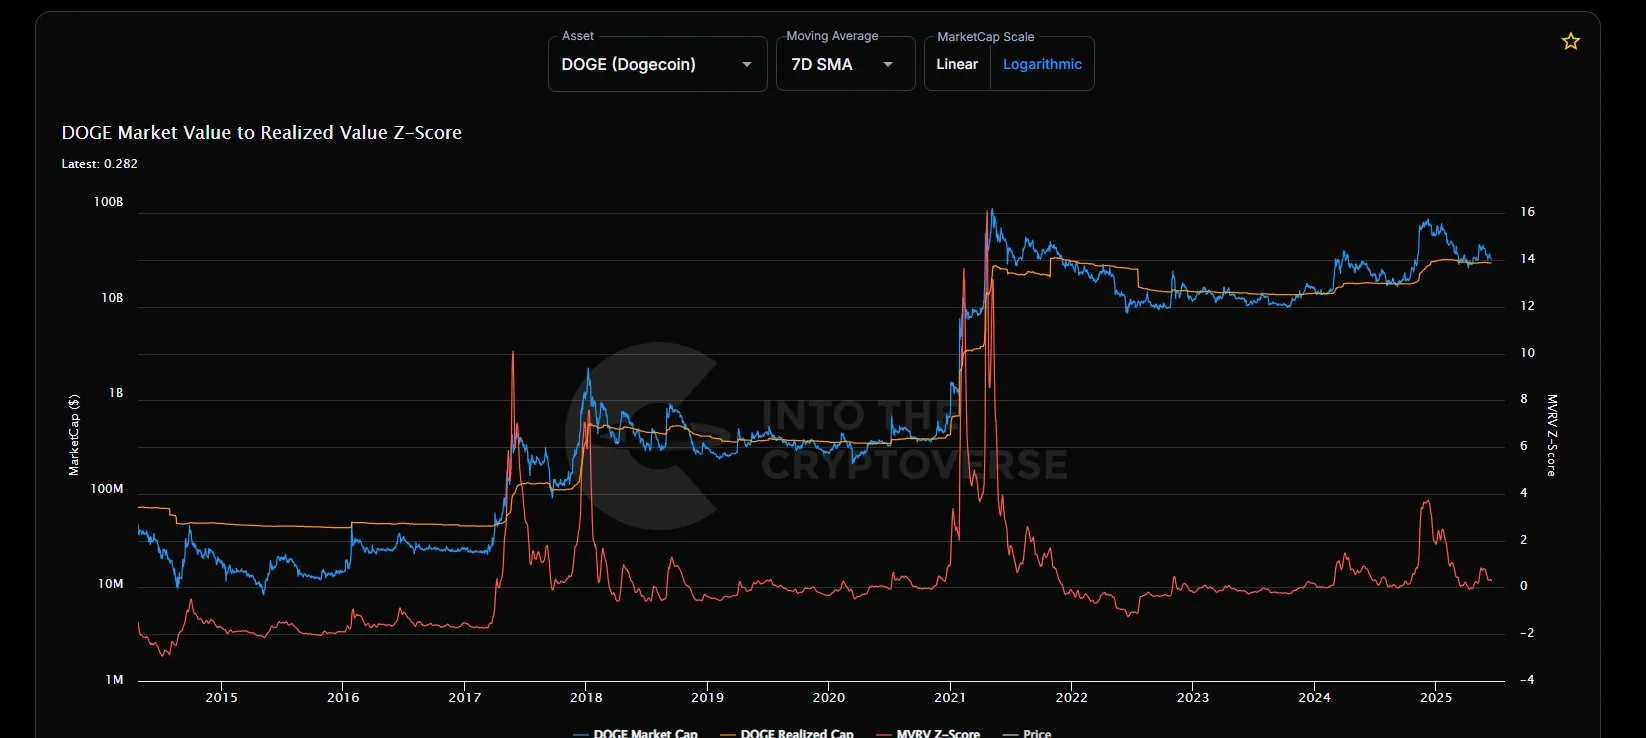The height and width of the screenshot is (738, 1646).
Task: Click the 2018 x-axis label
Action: click(x=586, y=697)
